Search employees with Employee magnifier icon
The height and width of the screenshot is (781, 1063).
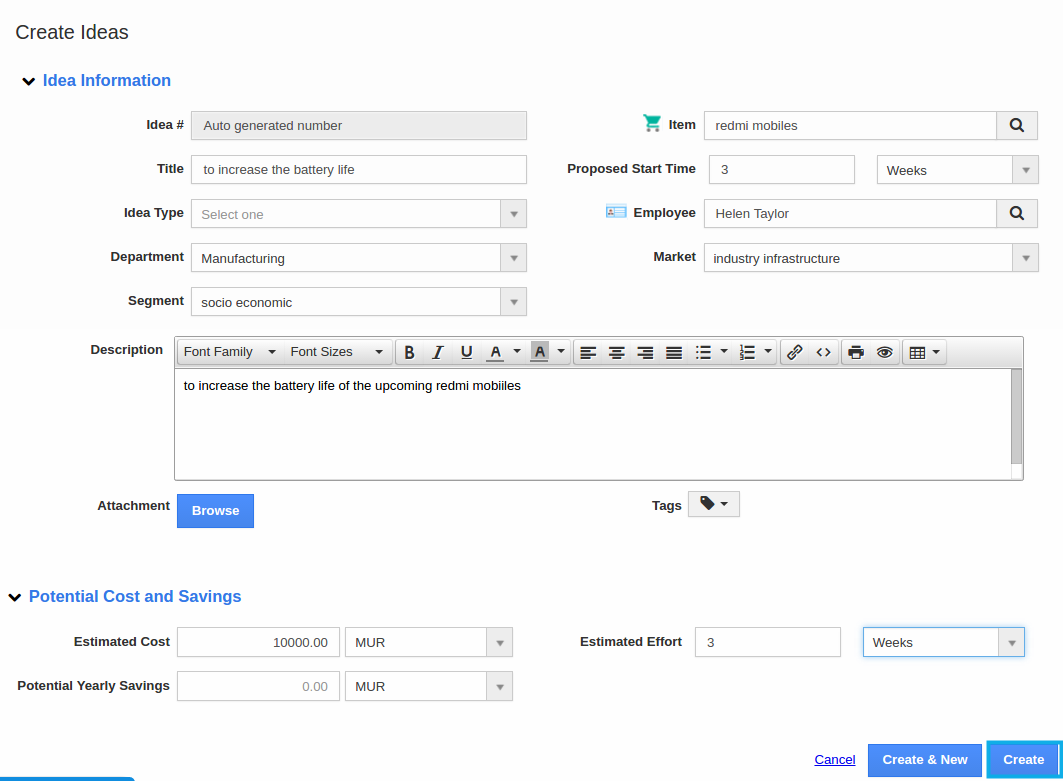[1017, 214]
